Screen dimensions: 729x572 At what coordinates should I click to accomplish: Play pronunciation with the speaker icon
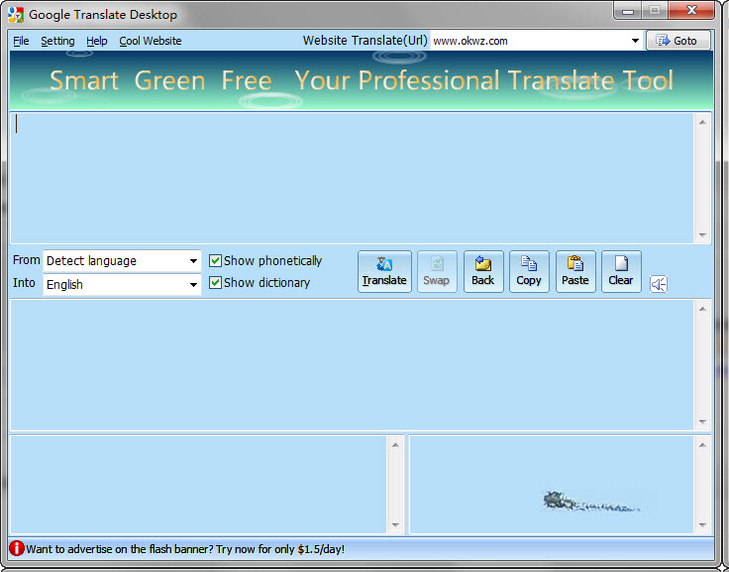pyautogui.click(x=658, y=284)
